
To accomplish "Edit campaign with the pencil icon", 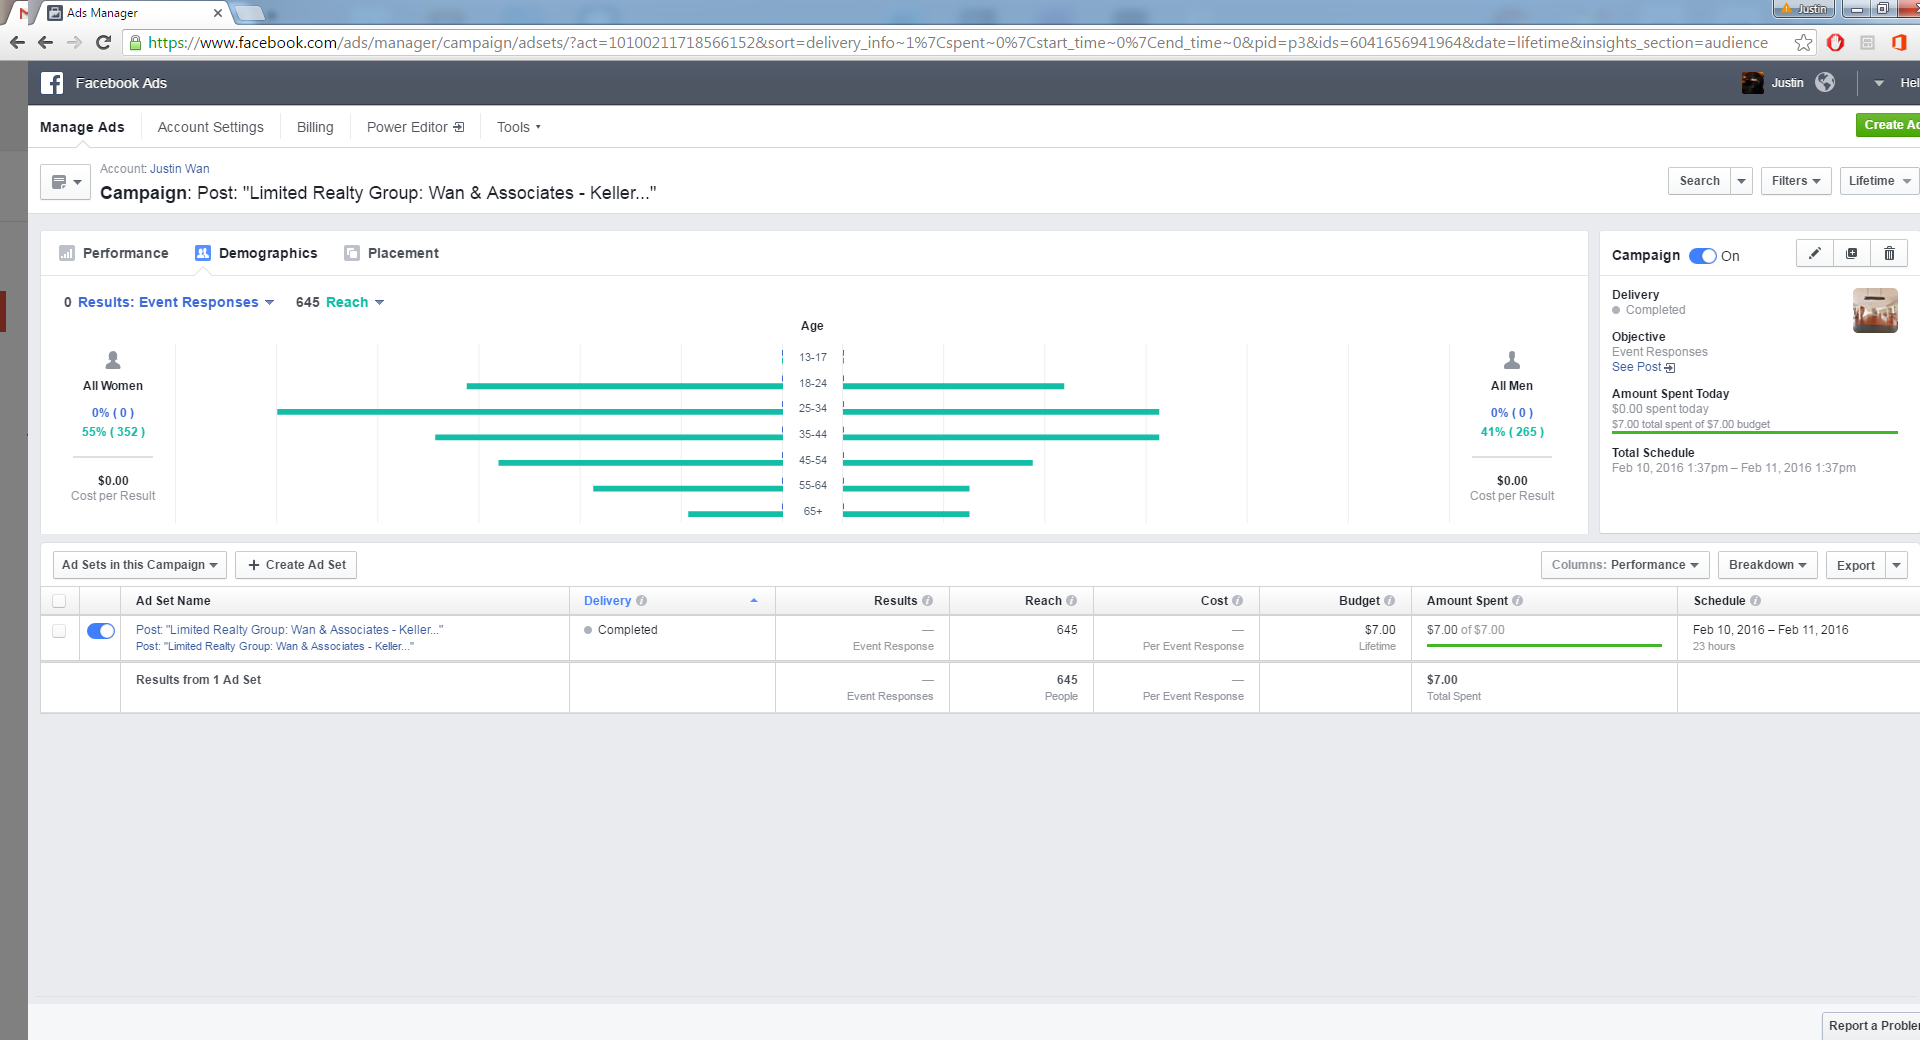I will click(1814, 254).
